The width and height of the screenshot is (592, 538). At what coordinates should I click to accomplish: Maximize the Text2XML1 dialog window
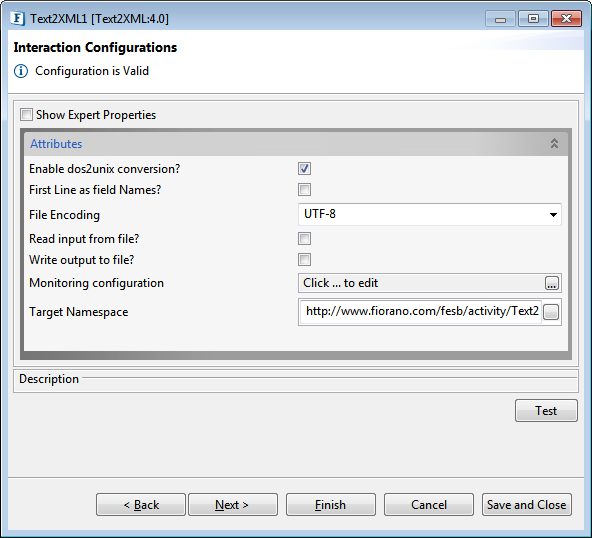(x=533, y=18)
